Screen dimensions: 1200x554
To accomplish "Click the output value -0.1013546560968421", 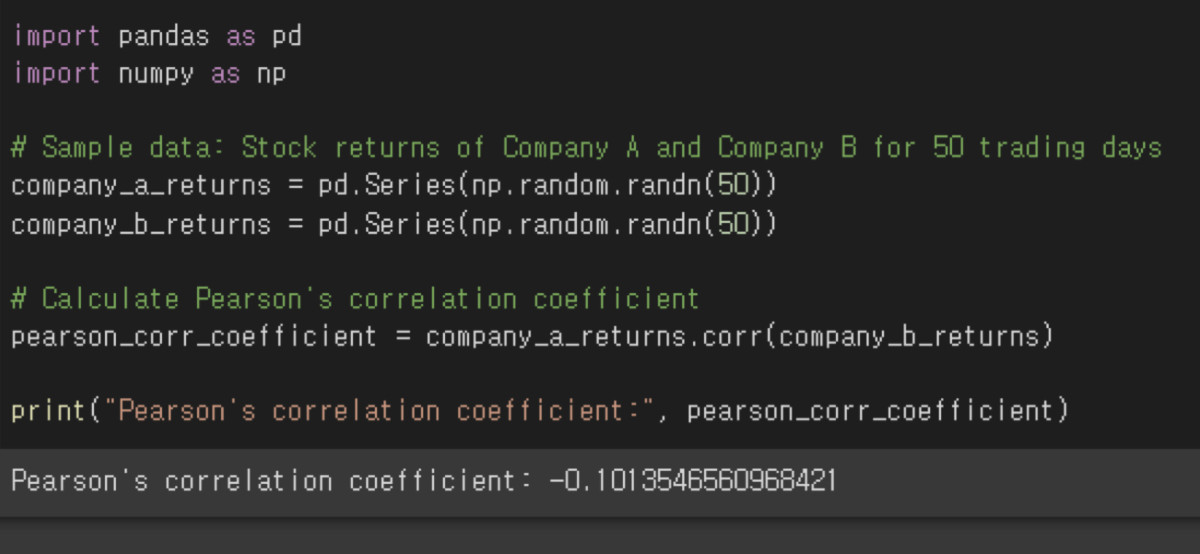I will tap(692, 481).
